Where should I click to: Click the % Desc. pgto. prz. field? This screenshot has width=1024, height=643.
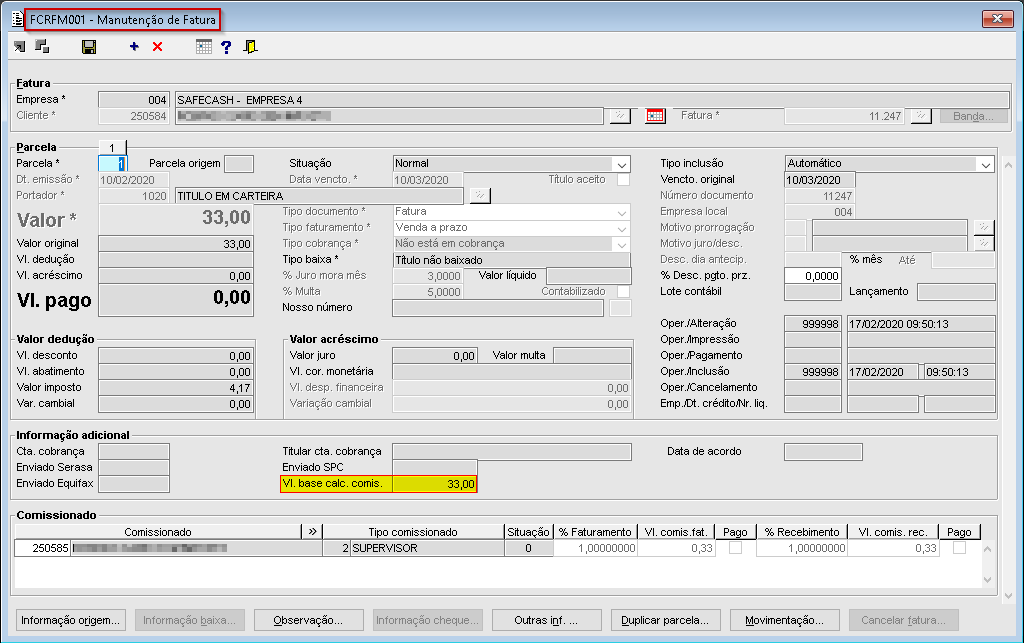coord(812,276)
